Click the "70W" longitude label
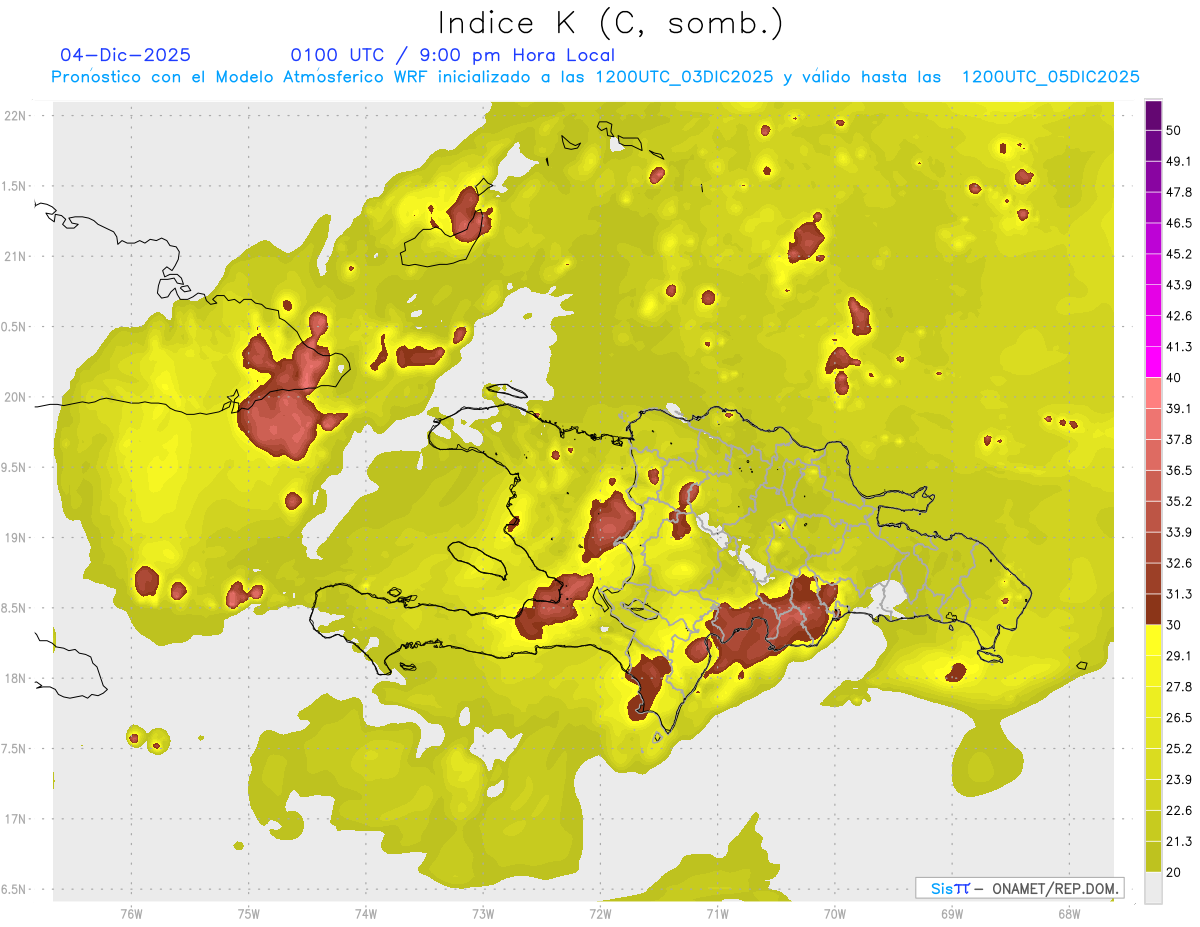 tap(835, 915)
